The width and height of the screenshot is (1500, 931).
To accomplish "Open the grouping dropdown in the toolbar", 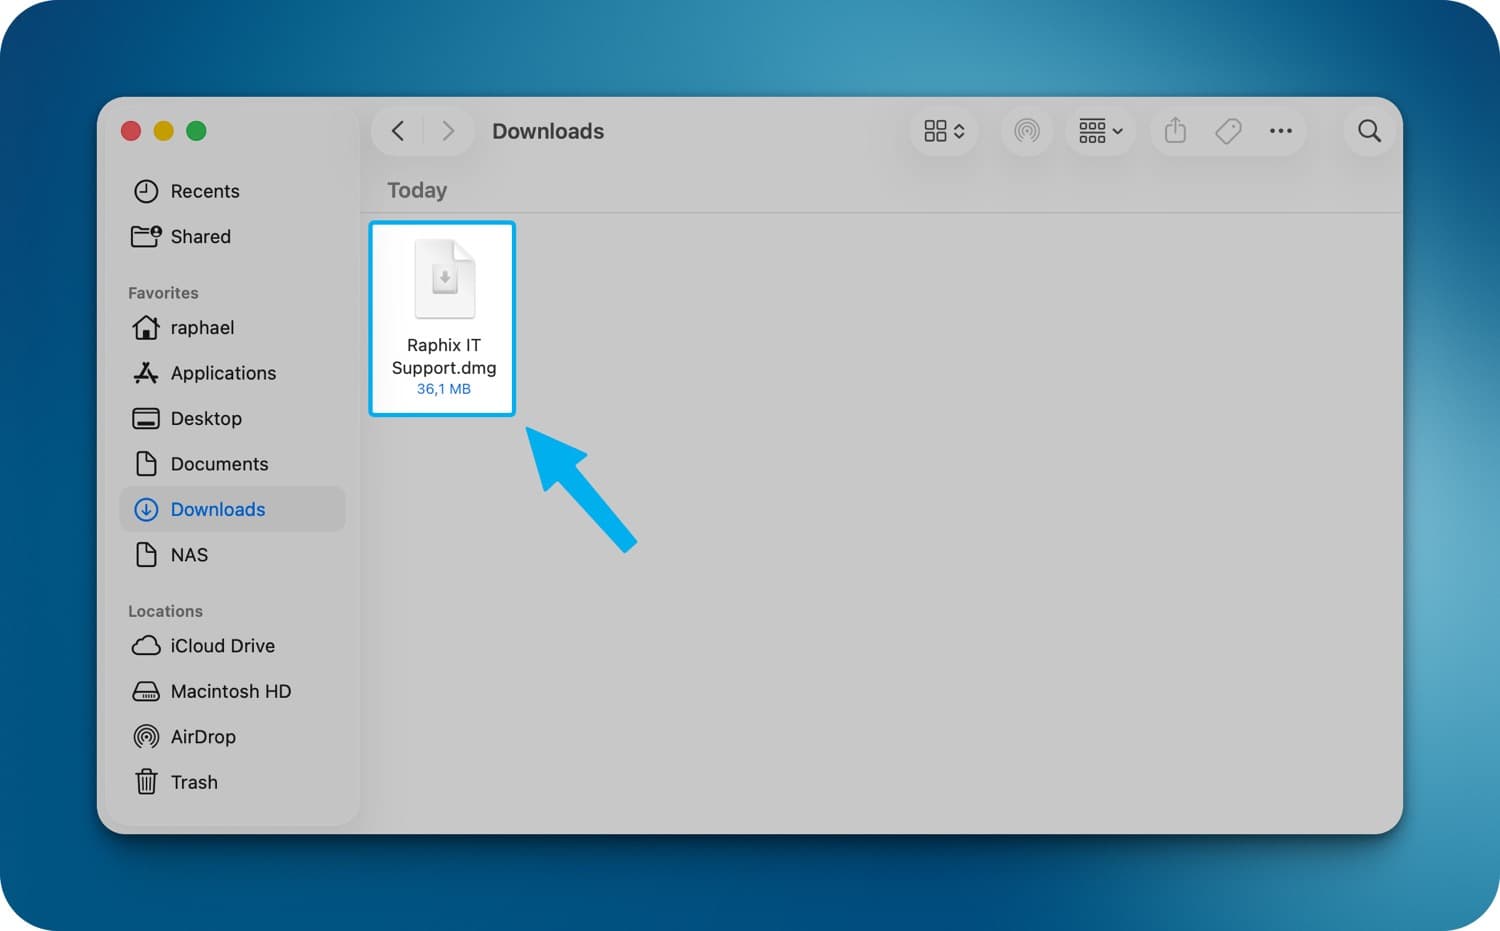I will tap(1100, 131).
